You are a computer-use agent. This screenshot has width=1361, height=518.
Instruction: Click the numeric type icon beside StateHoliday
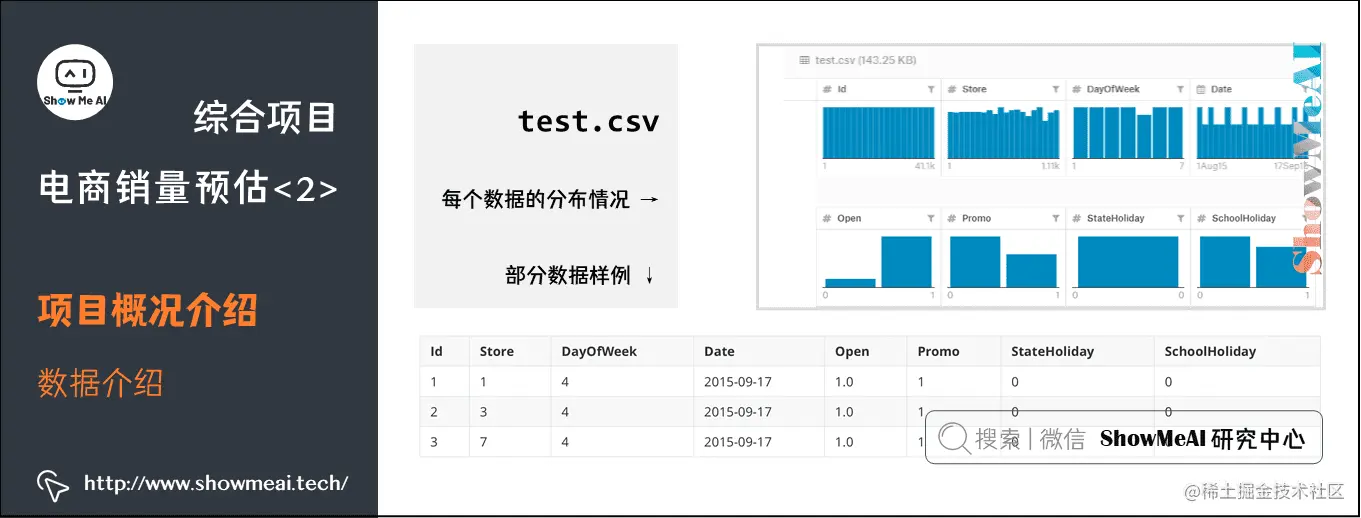point(1077,219)
